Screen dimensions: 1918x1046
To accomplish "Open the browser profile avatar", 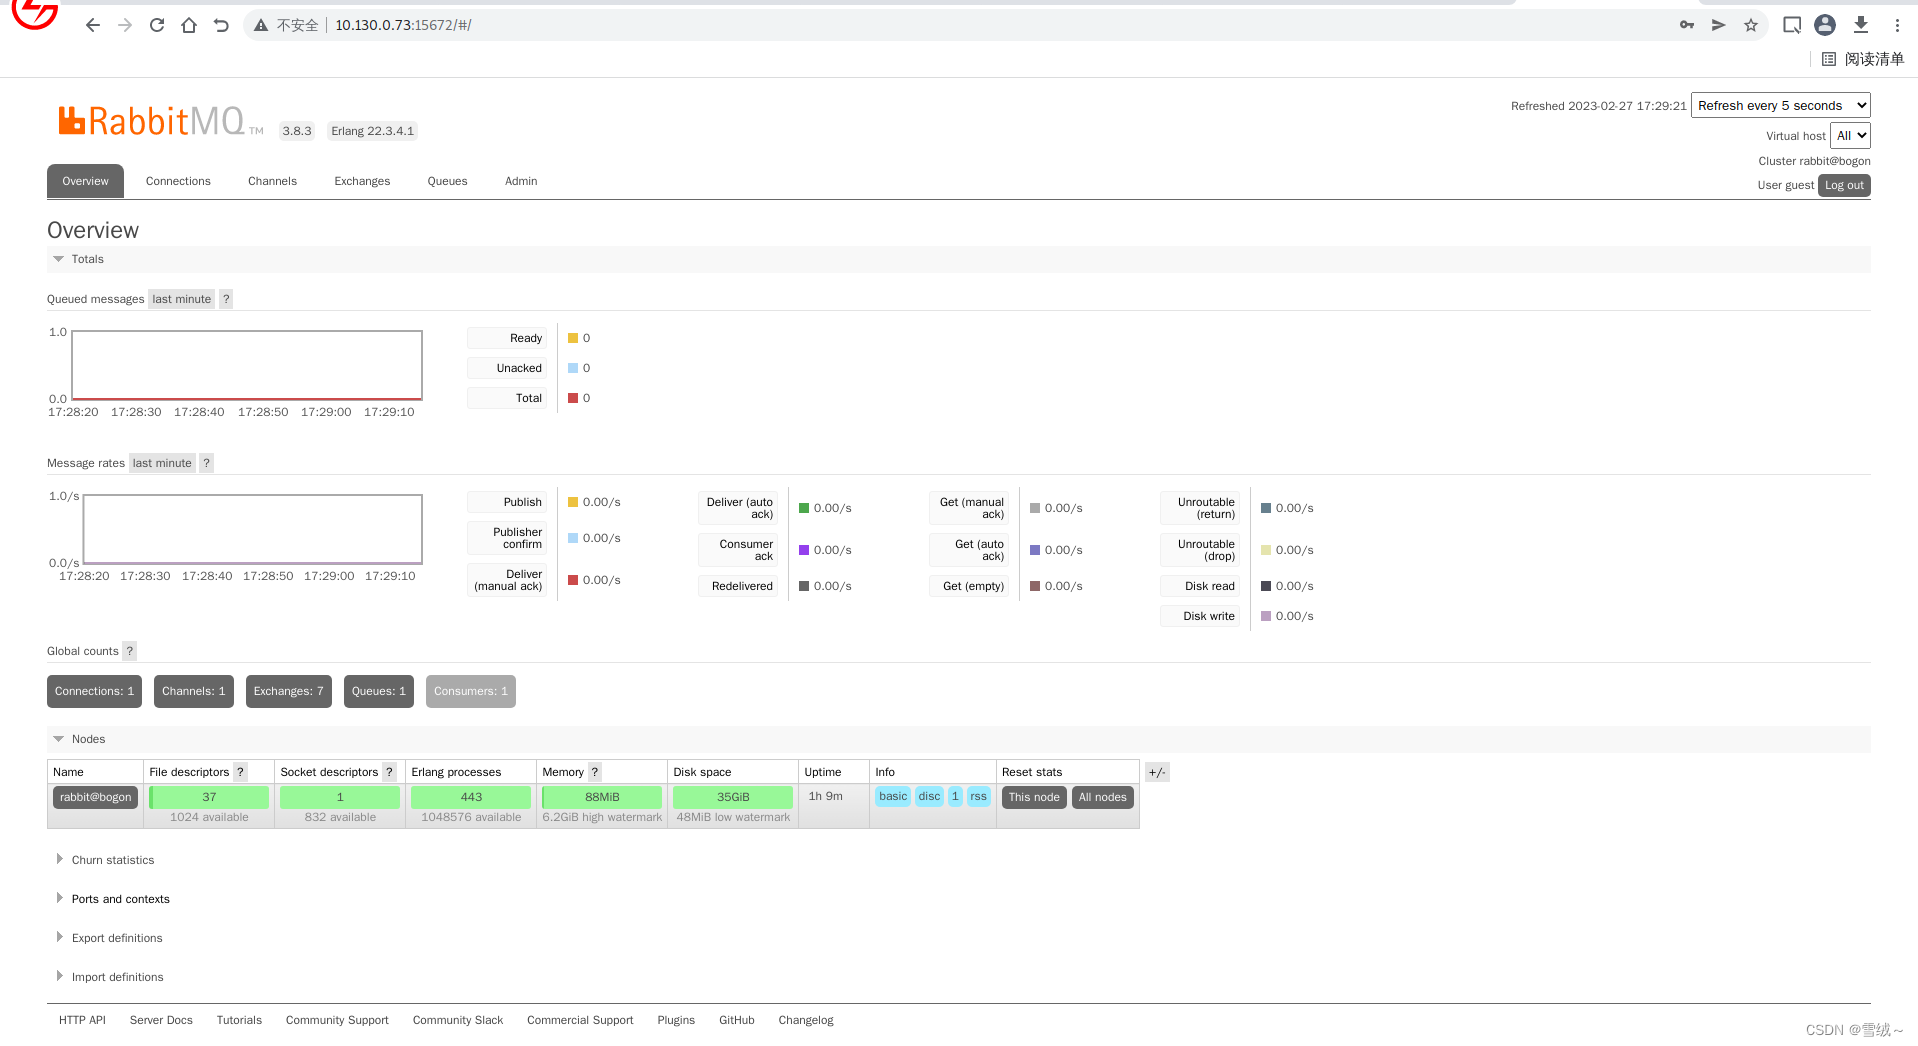I will click(1825, 25).
